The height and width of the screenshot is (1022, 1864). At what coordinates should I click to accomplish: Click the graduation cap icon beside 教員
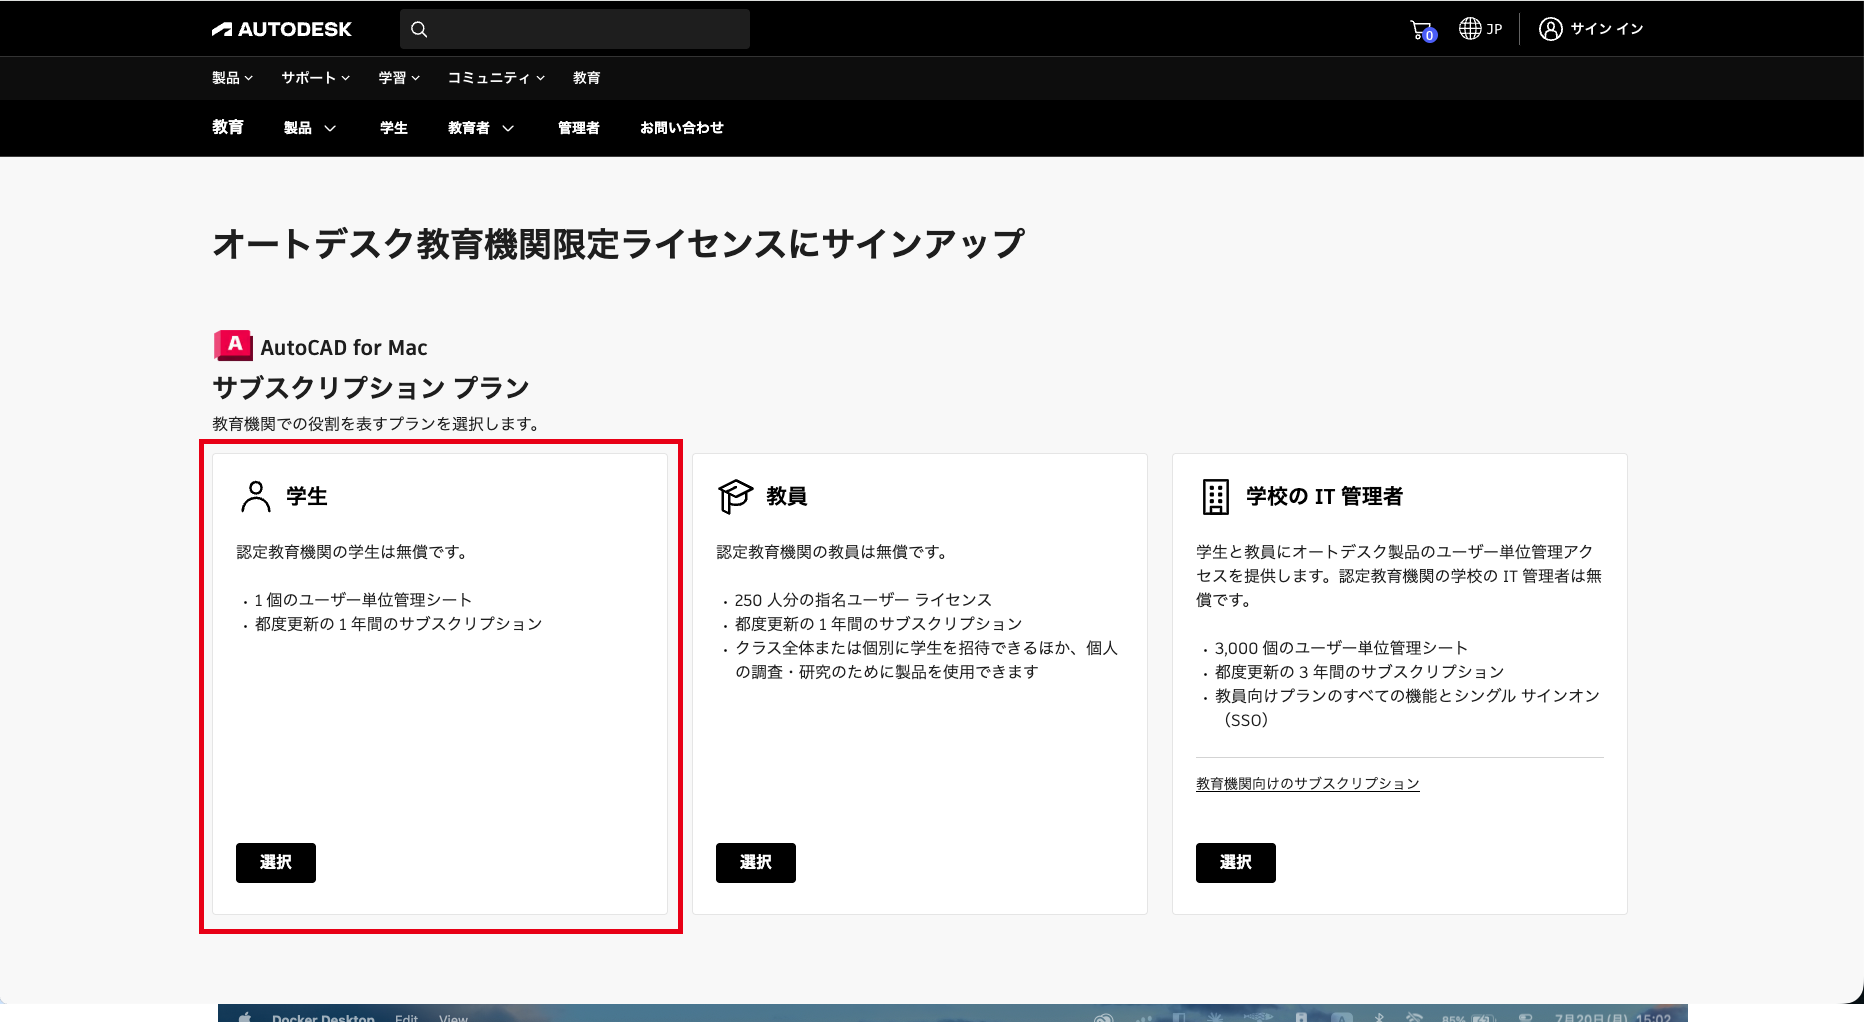pyautogui.click(x=735, y=496)
